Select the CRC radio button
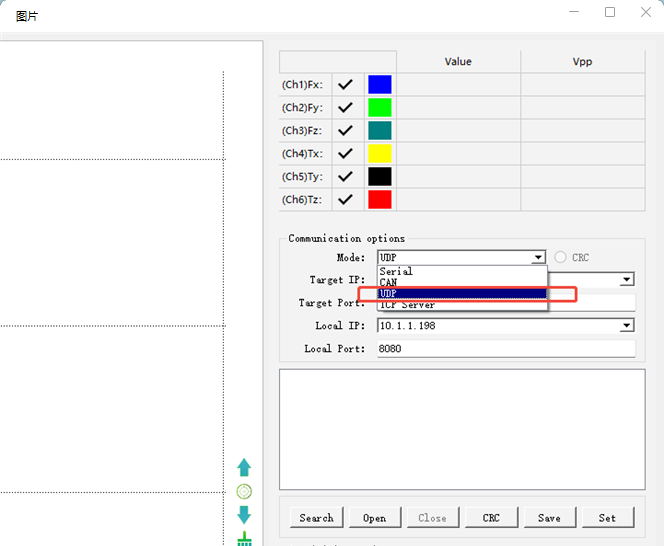 (560, 257)
